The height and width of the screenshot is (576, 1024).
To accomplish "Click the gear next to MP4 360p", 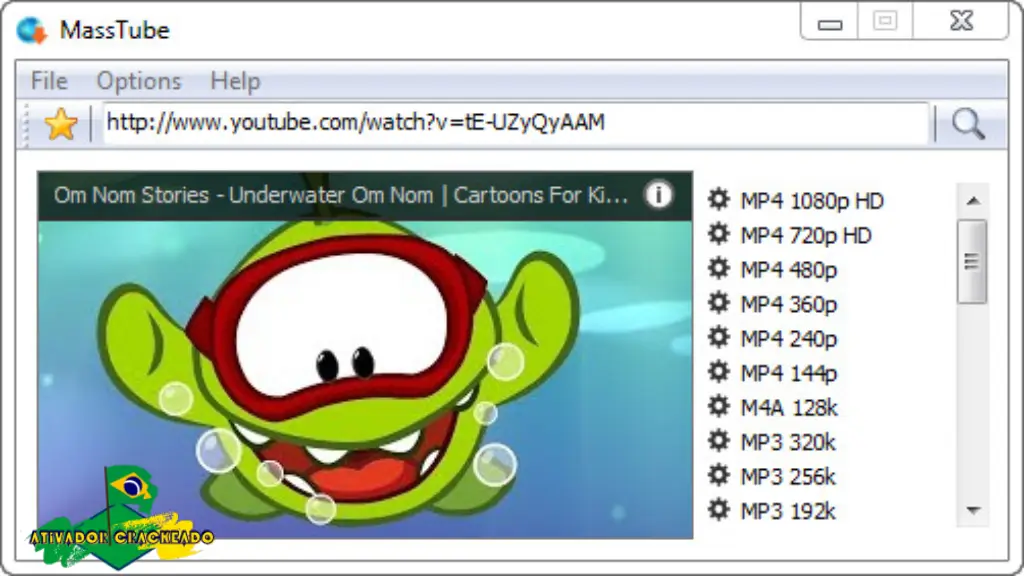I will tap(718, 303).
